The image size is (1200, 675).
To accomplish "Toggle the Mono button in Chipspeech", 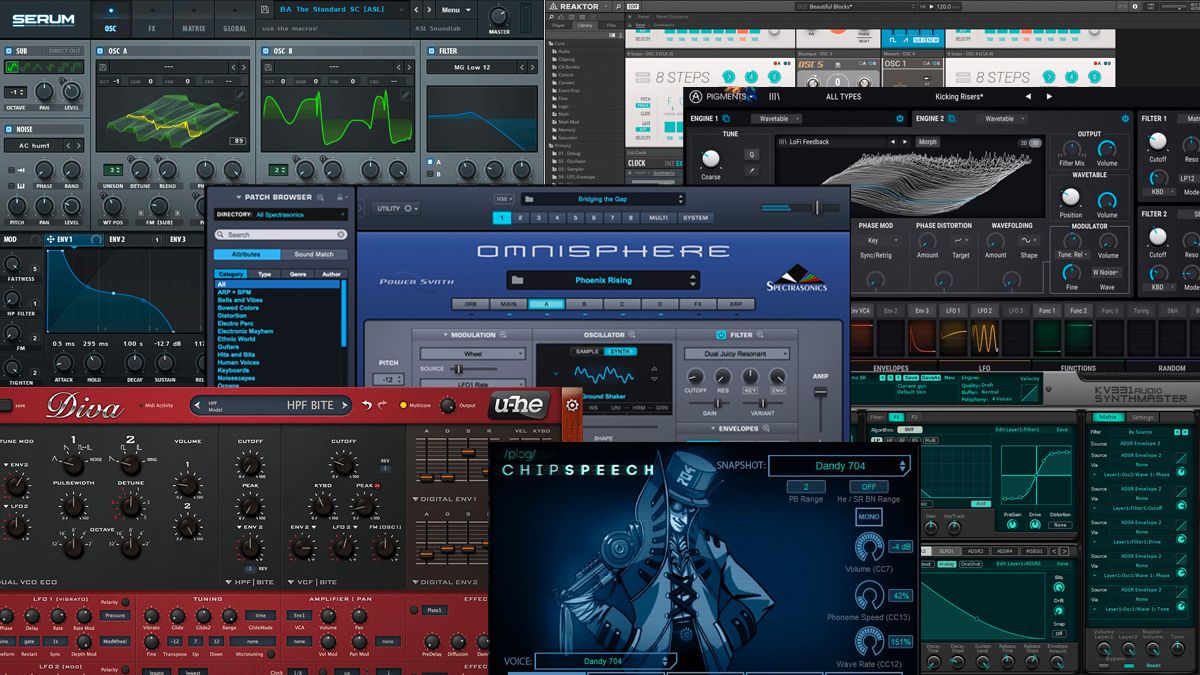I will coord(868,517).
